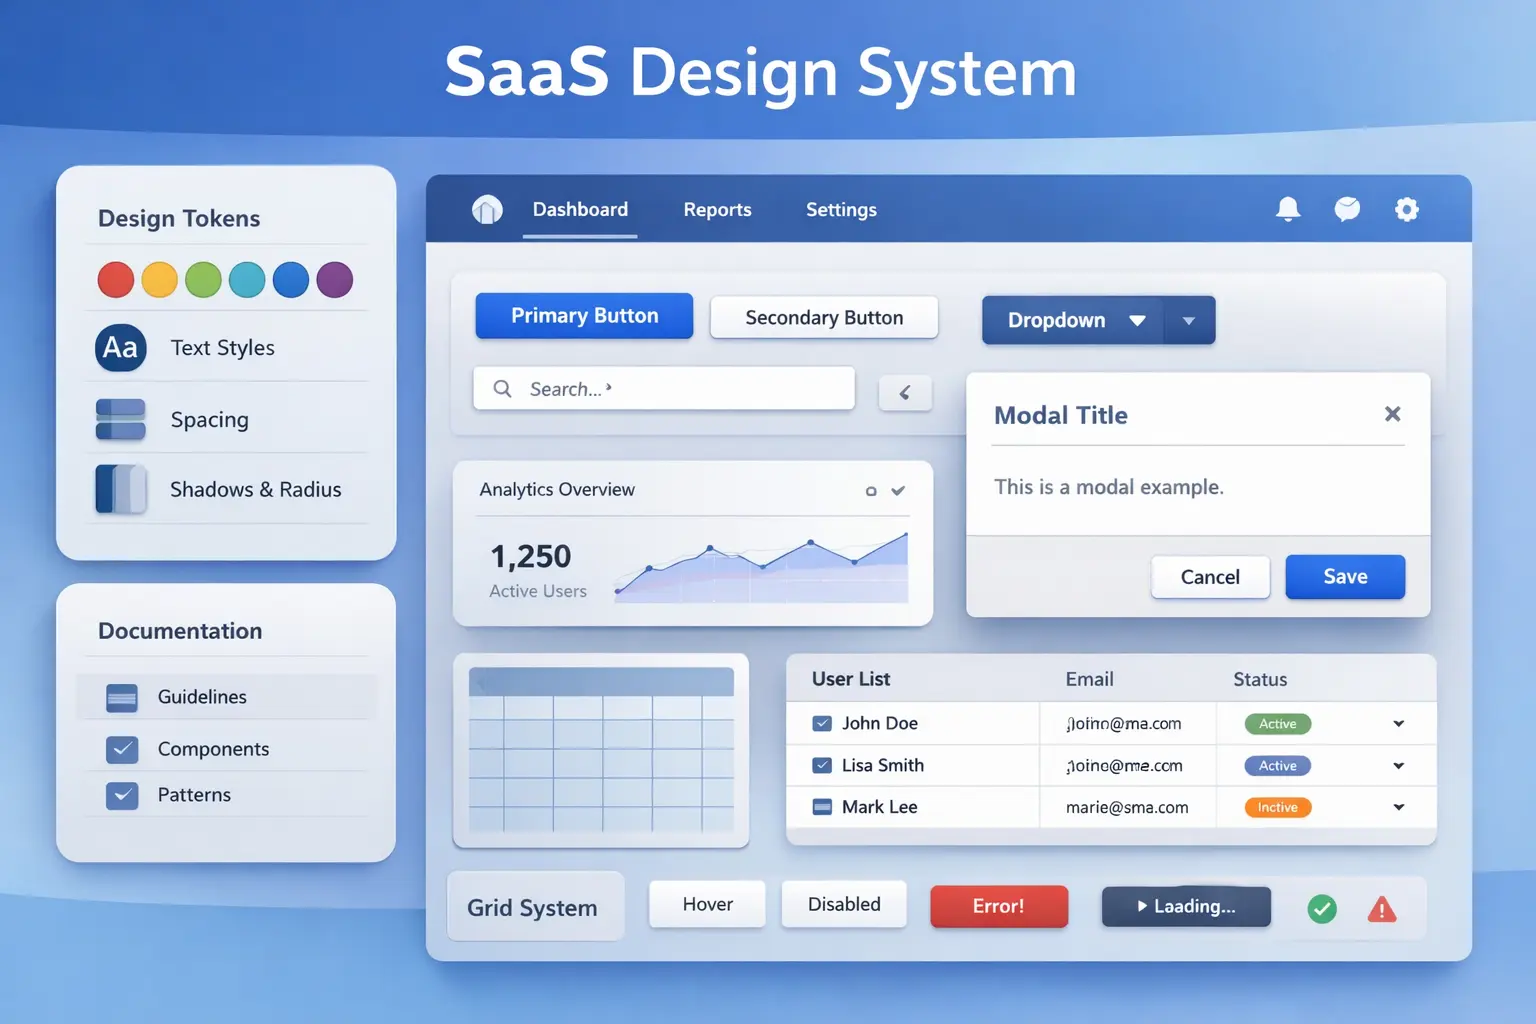
Task: Open the Text Styles 'Aa' icon
Action: pos(120,348)
